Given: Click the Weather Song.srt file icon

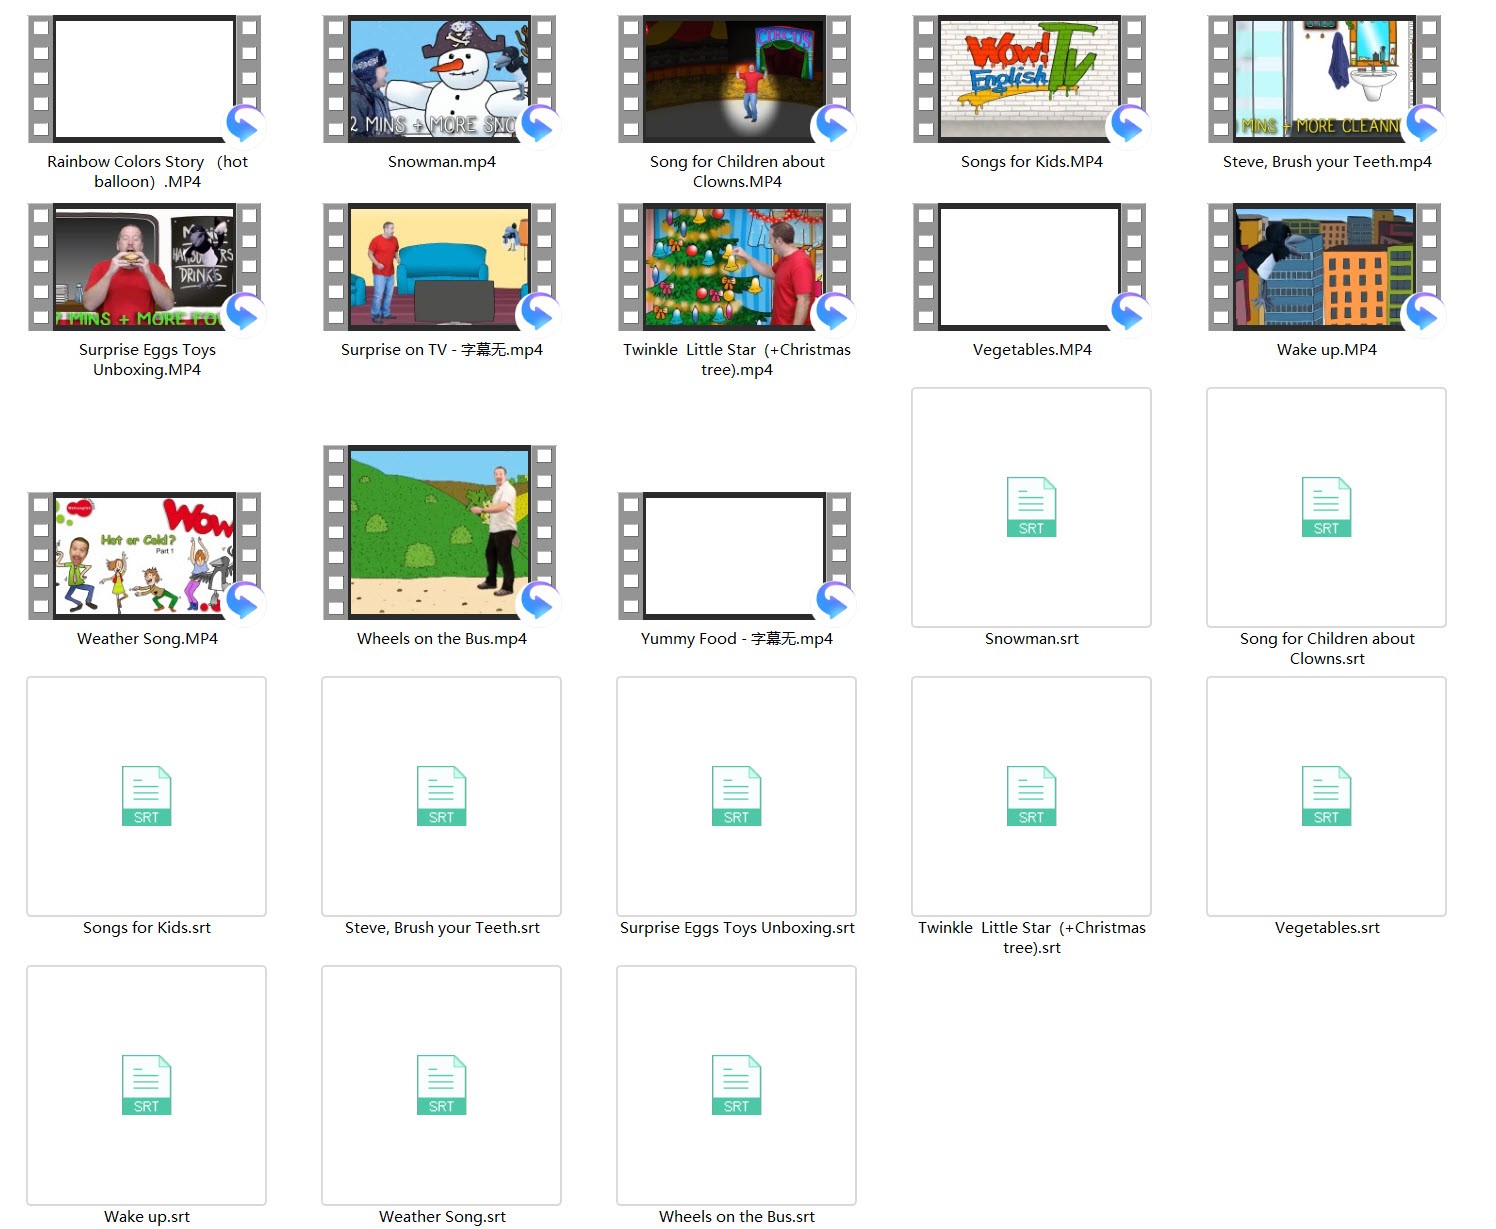Looking at the screenshot, I should 441,1085.
